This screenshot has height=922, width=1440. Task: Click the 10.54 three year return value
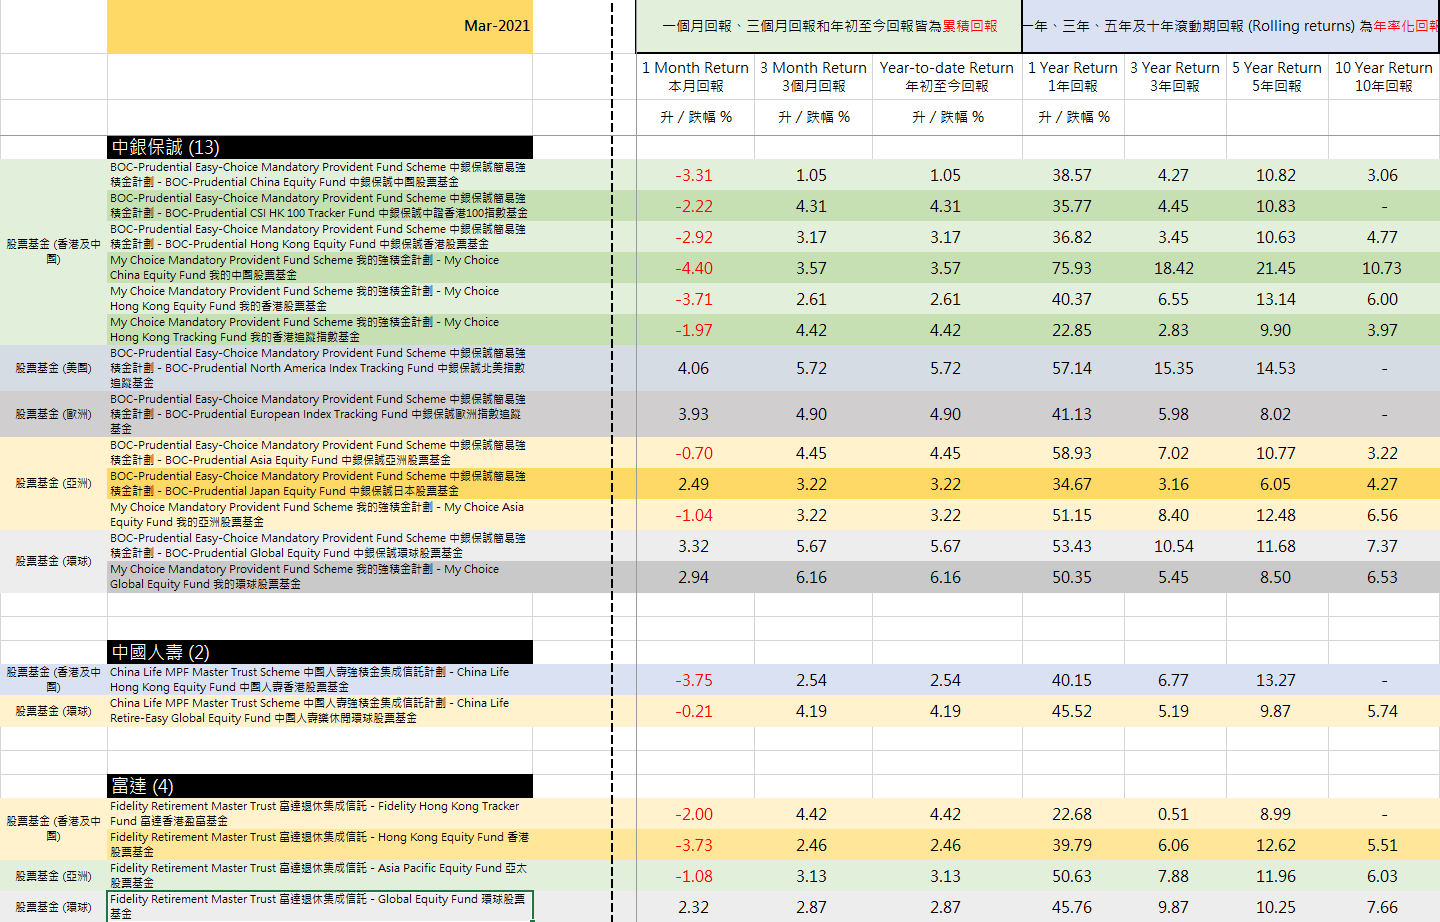click(1174, 546)
